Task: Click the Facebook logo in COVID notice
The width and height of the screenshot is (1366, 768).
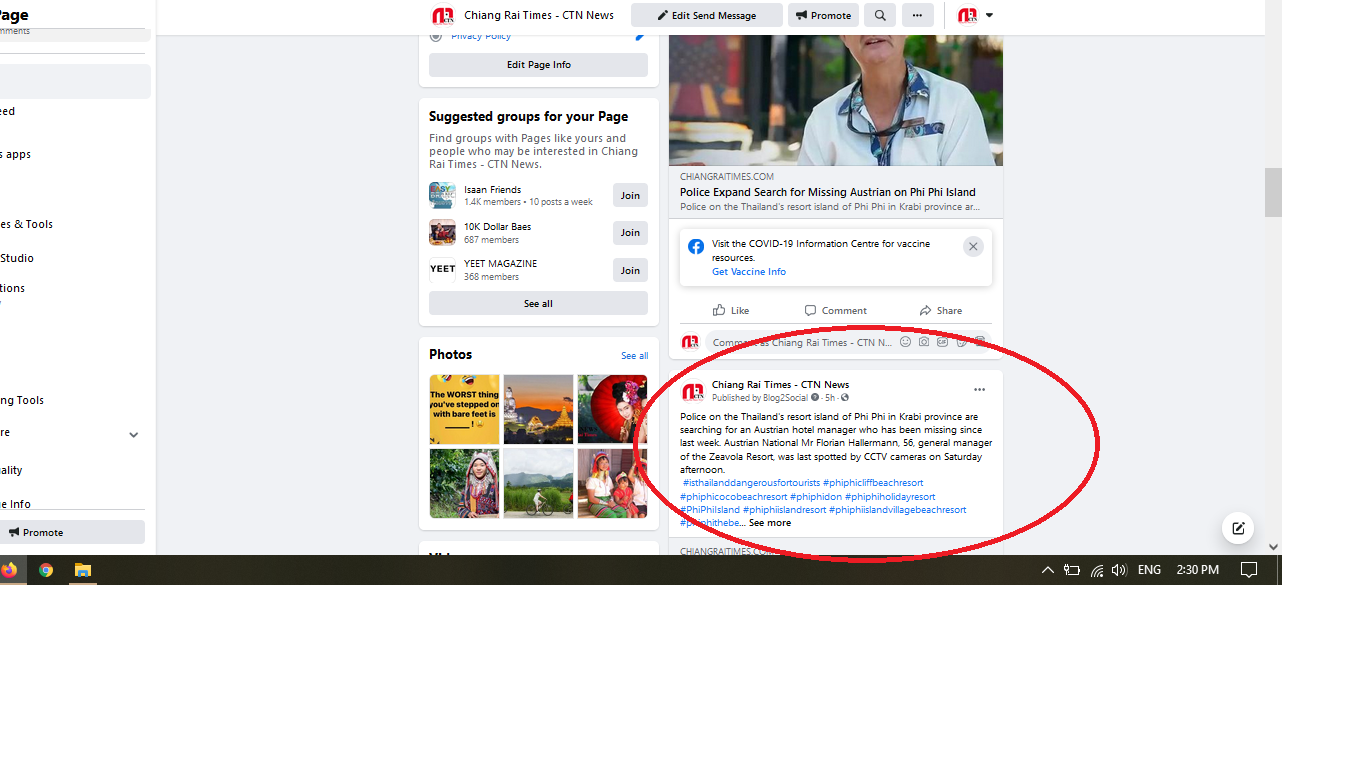Action: tap(696, 246)
